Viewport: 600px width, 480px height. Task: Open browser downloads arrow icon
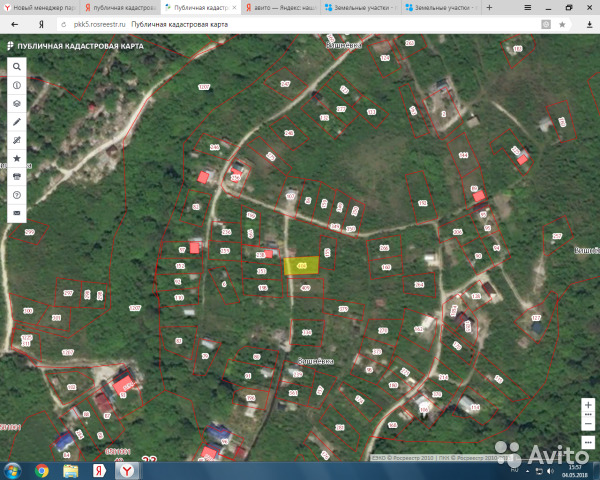pyautogui.click(x=589, y=24)
